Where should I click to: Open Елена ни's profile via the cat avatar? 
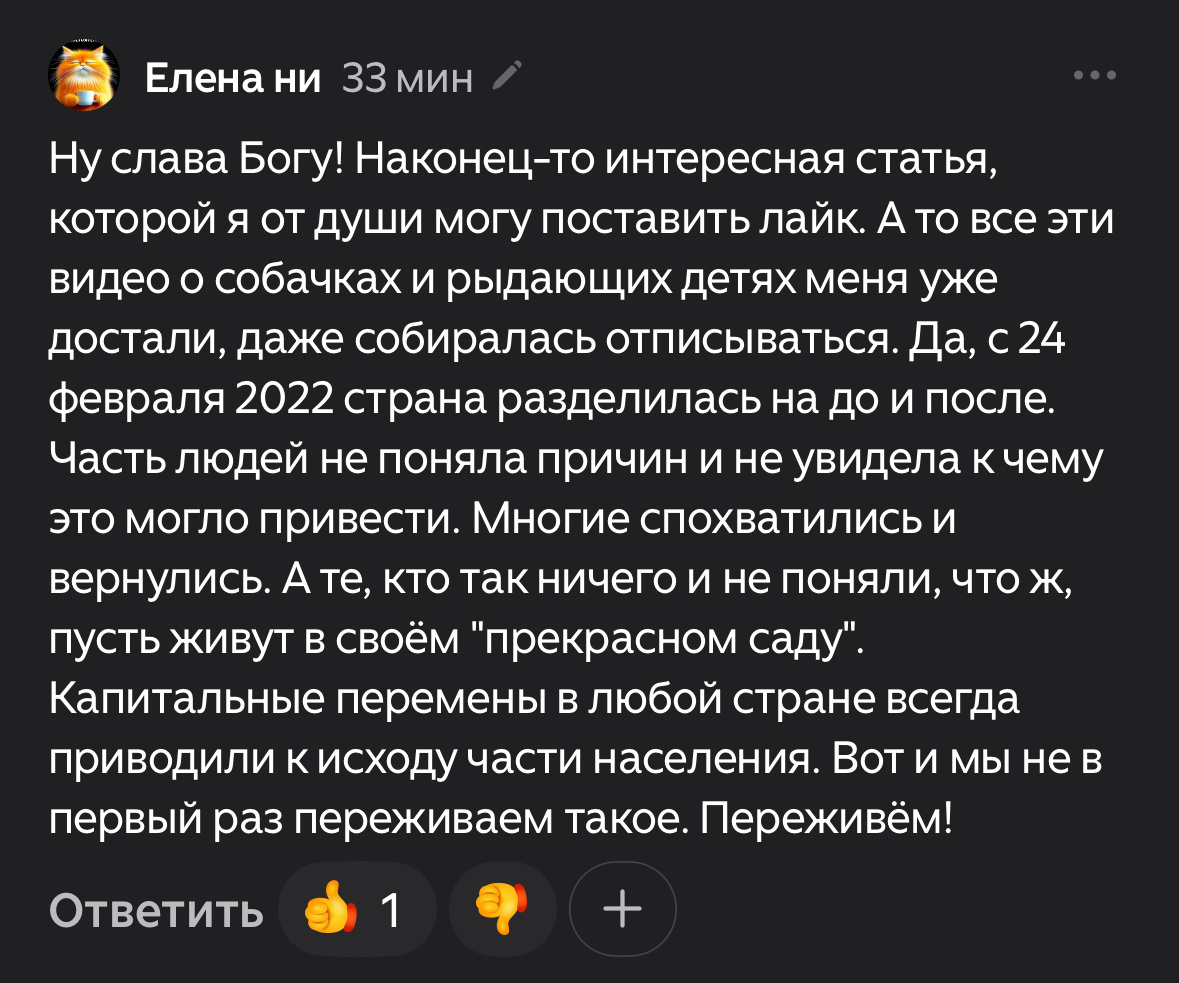click(x=85, y=74)
